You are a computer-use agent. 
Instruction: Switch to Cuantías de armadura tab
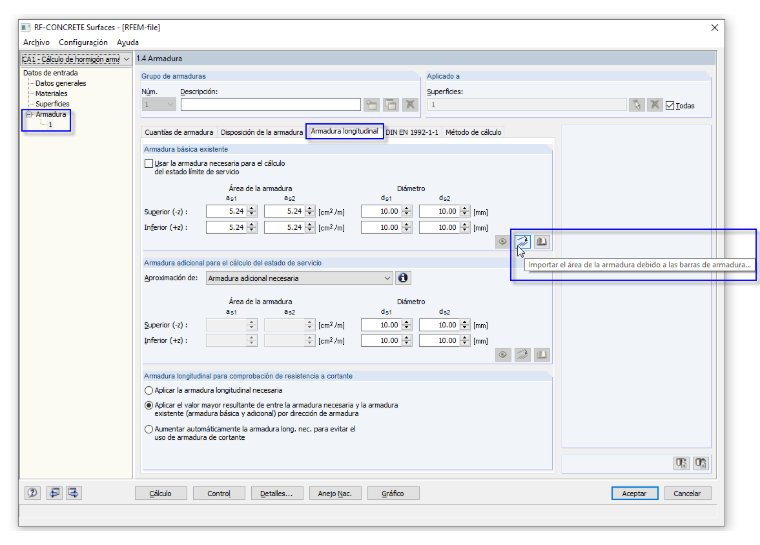[179, 132]
